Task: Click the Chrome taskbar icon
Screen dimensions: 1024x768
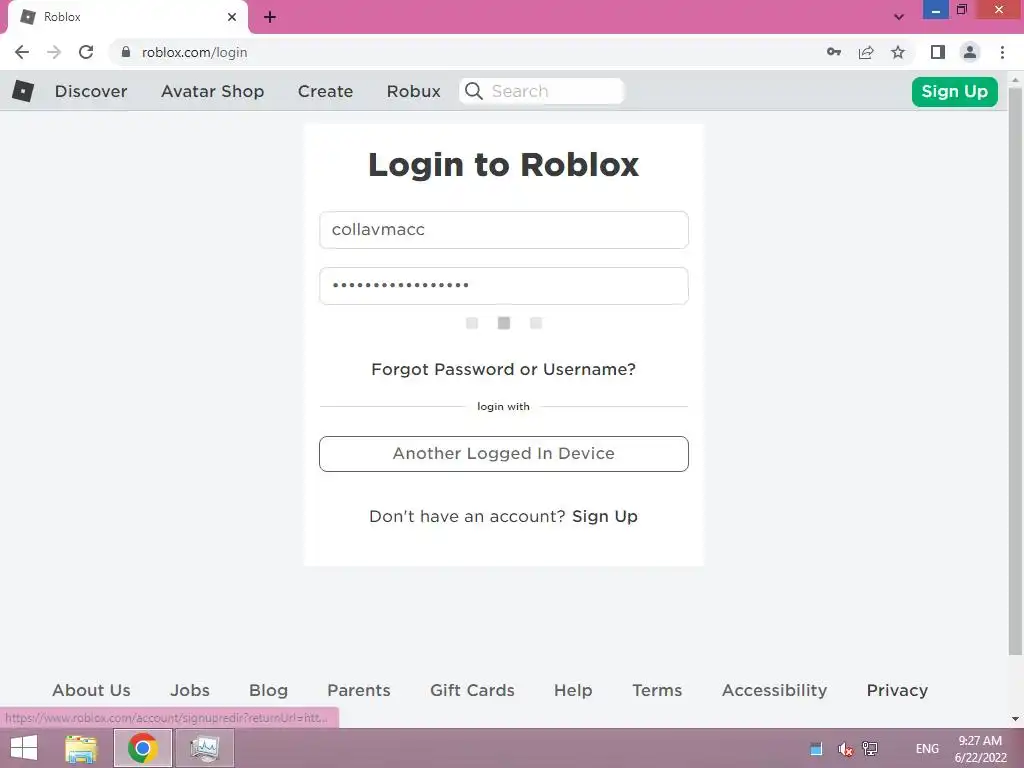Action: (143, 748)
